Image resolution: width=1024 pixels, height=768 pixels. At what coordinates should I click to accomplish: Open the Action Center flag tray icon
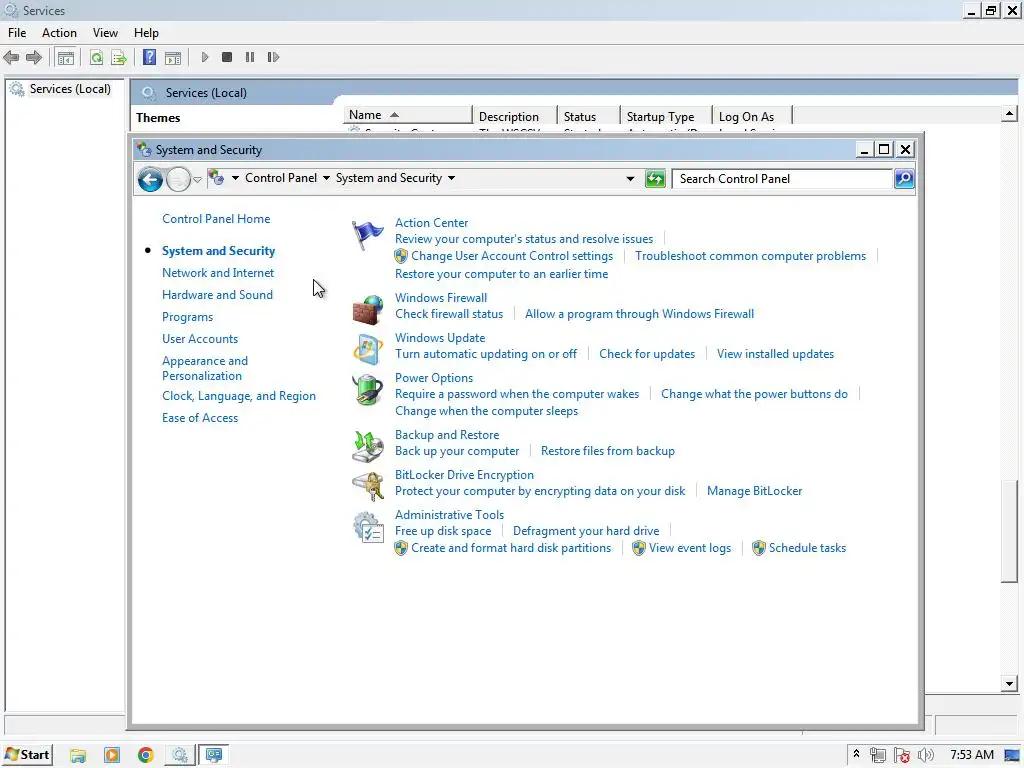point(902,756)
